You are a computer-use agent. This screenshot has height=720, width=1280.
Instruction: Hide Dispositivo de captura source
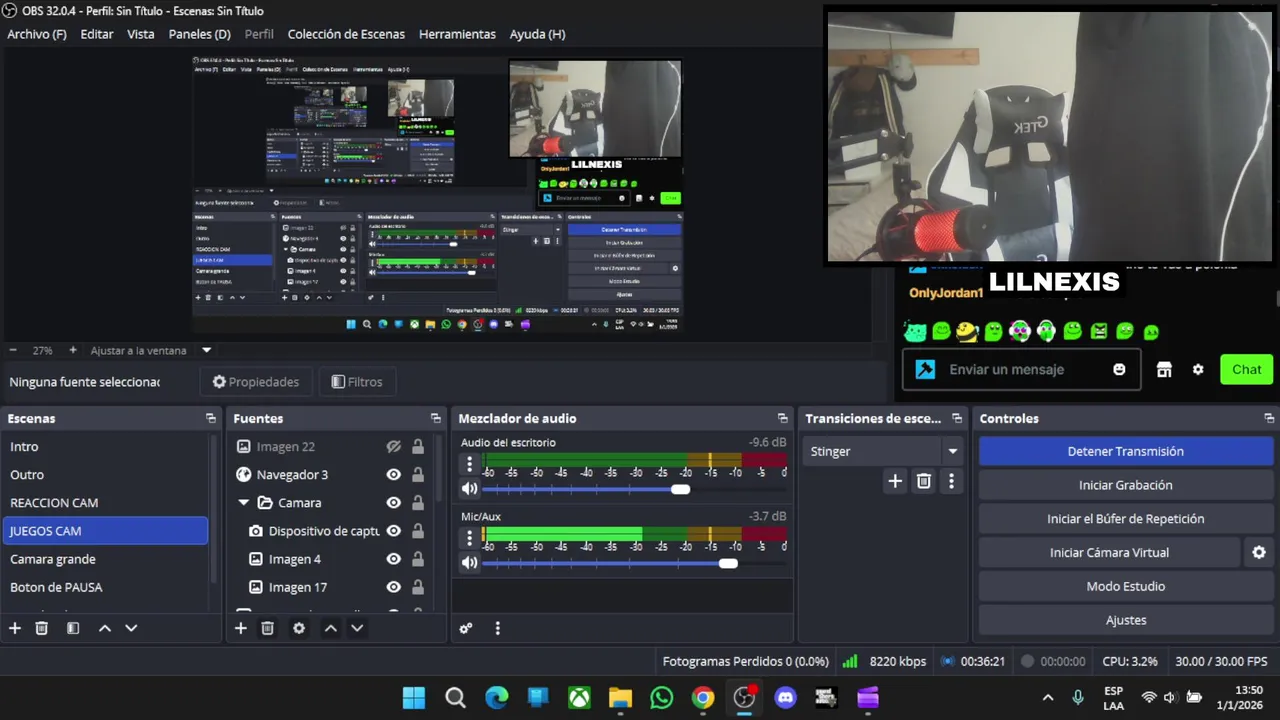pyautogui.click(x=394, y=531)
